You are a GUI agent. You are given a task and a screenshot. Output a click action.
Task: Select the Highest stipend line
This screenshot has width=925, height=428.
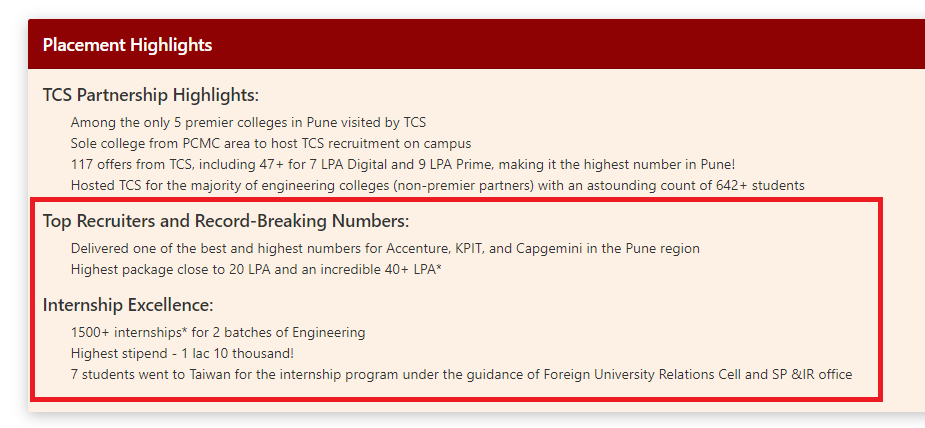[182, 354]
